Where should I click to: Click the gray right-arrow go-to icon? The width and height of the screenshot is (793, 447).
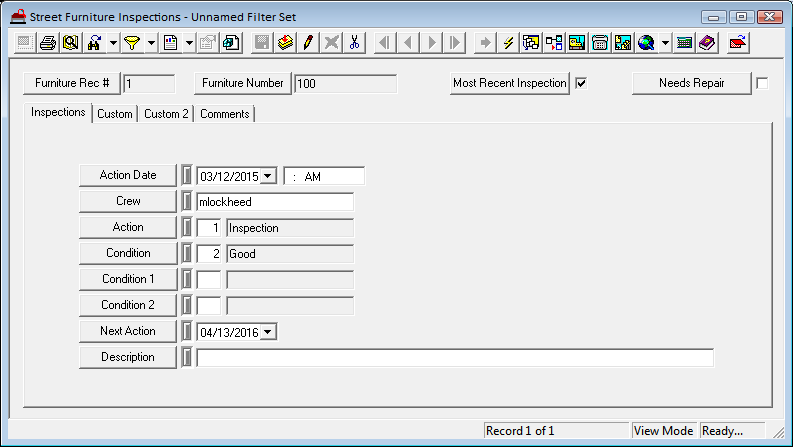tap(485, 43)
